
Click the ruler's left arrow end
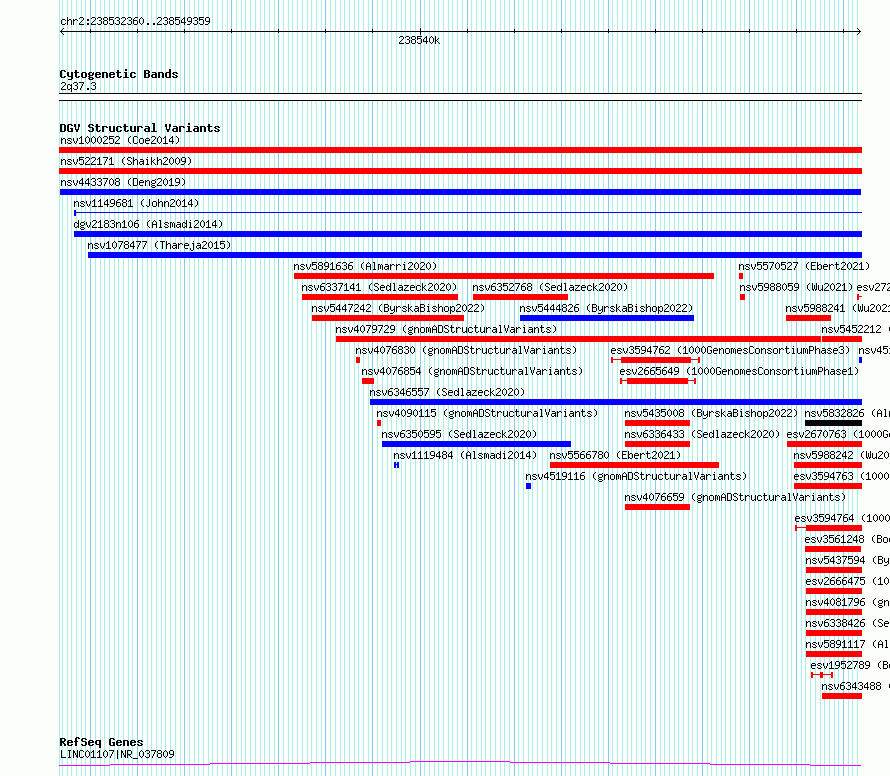pyautogui.click(x=62, y=32)
